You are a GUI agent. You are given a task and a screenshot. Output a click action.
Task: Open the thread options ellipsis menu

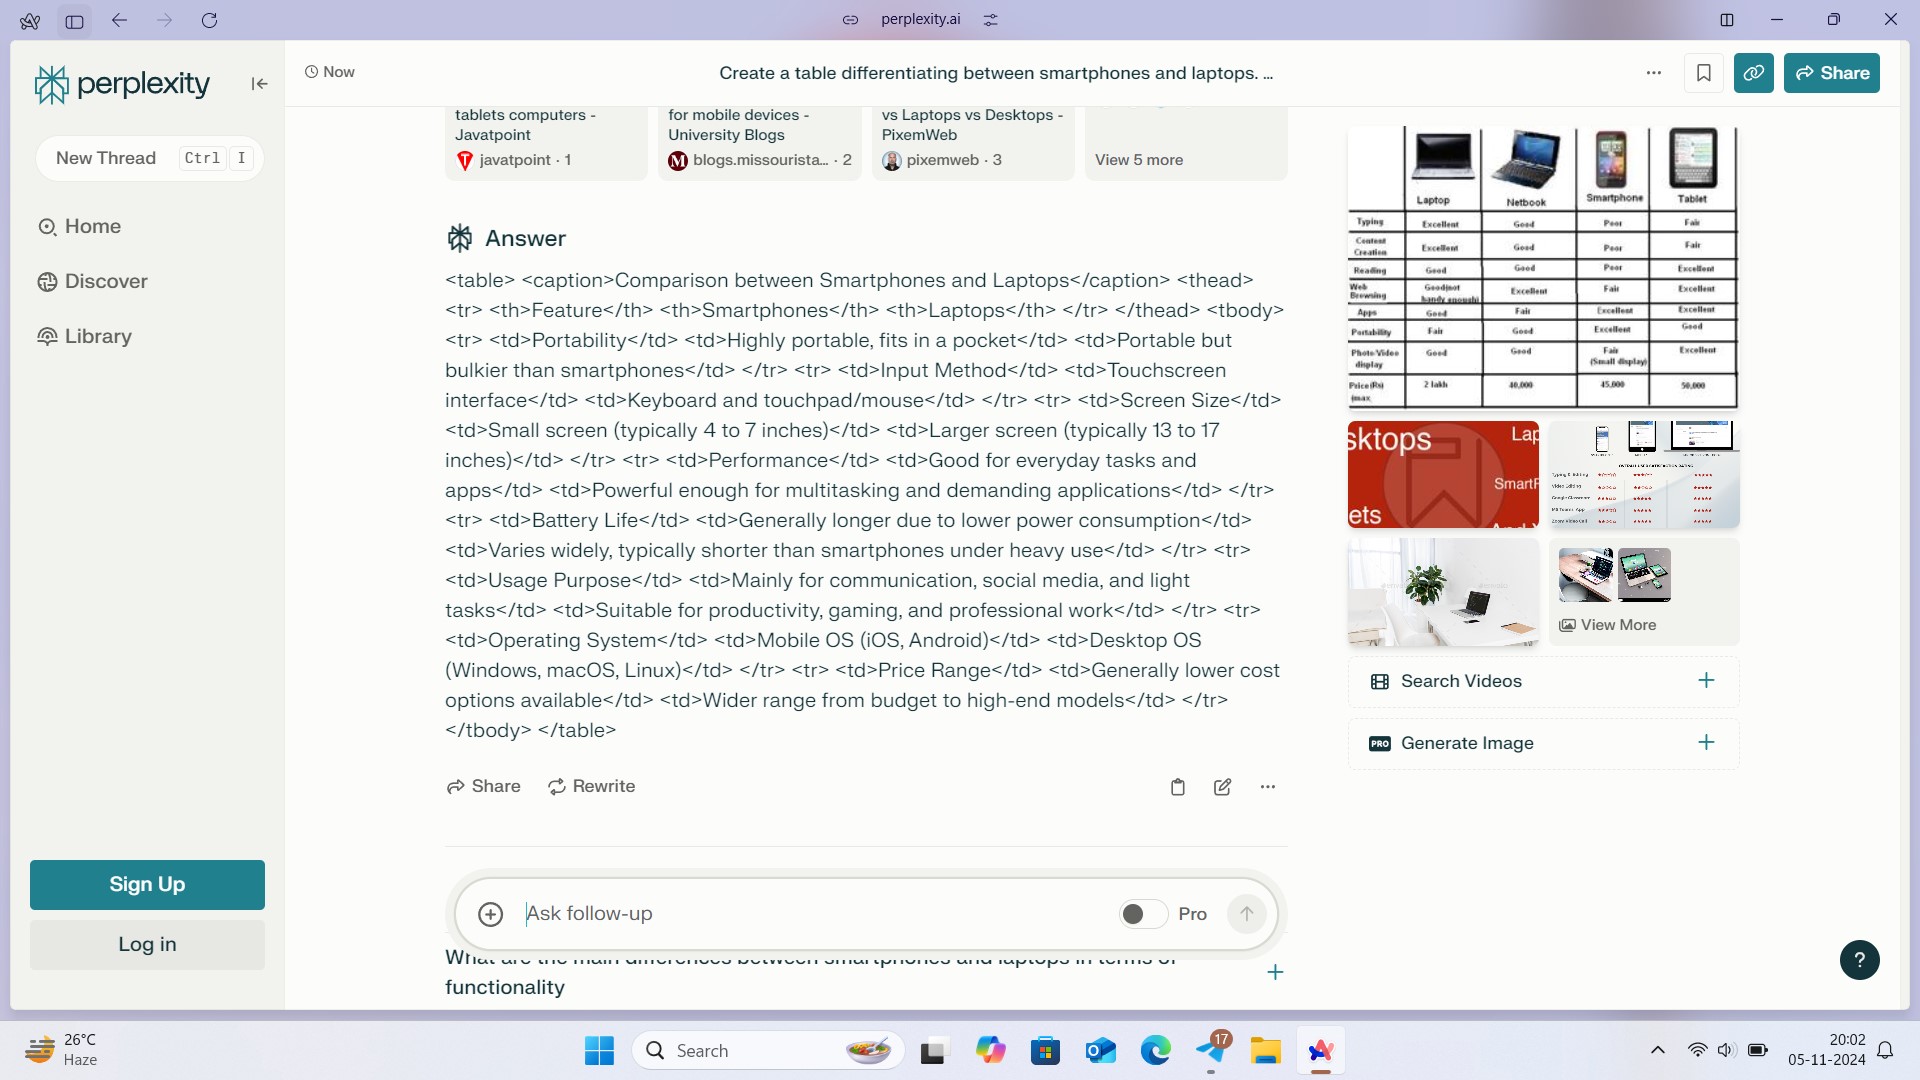[x=1654, y=73]
